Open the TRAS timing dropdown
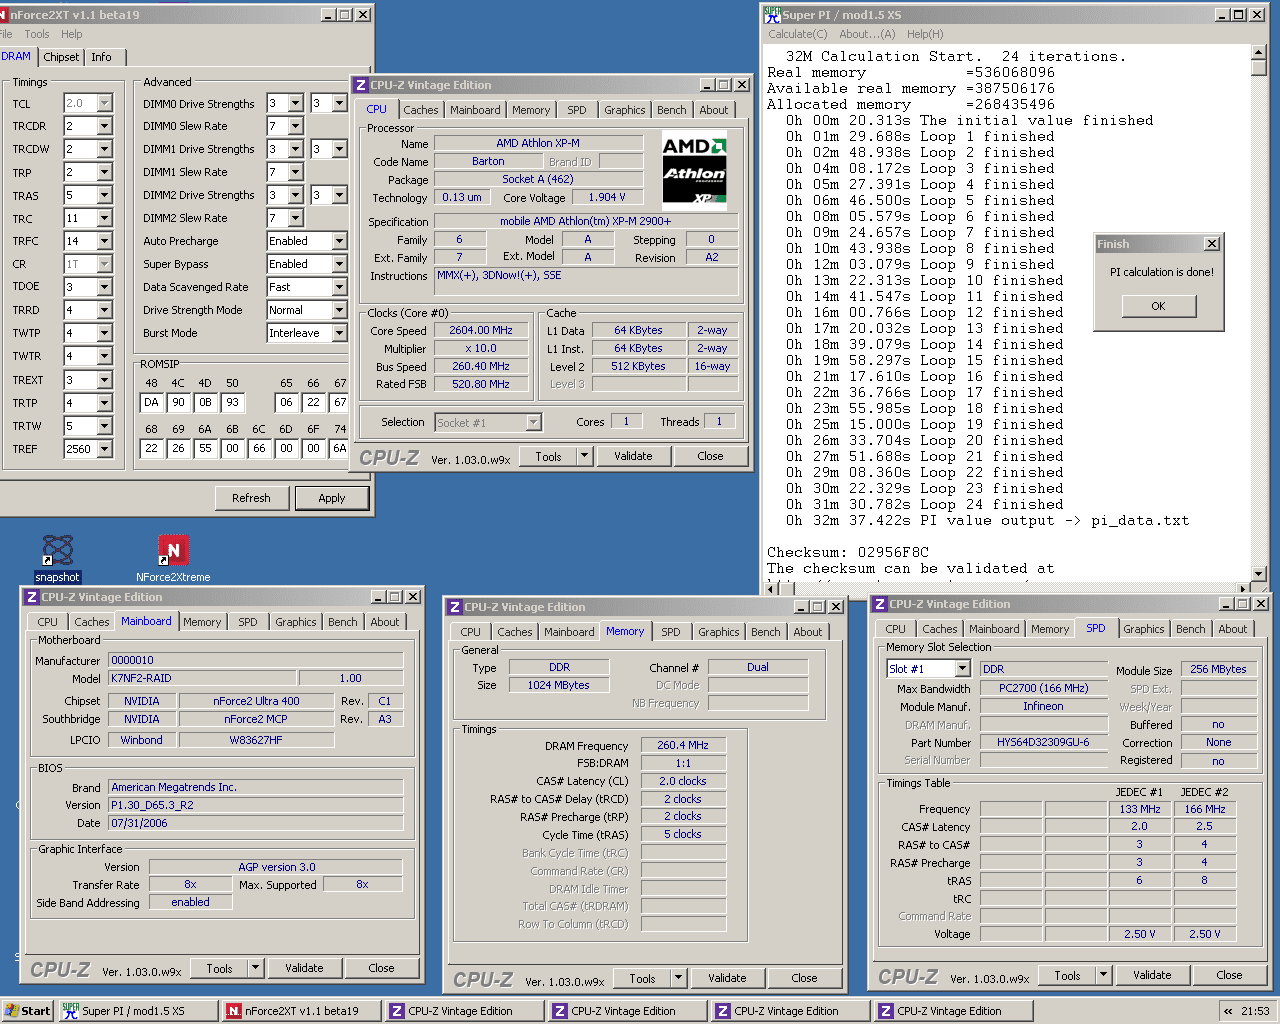The image size is (1280, 1024). click(104, 195)
